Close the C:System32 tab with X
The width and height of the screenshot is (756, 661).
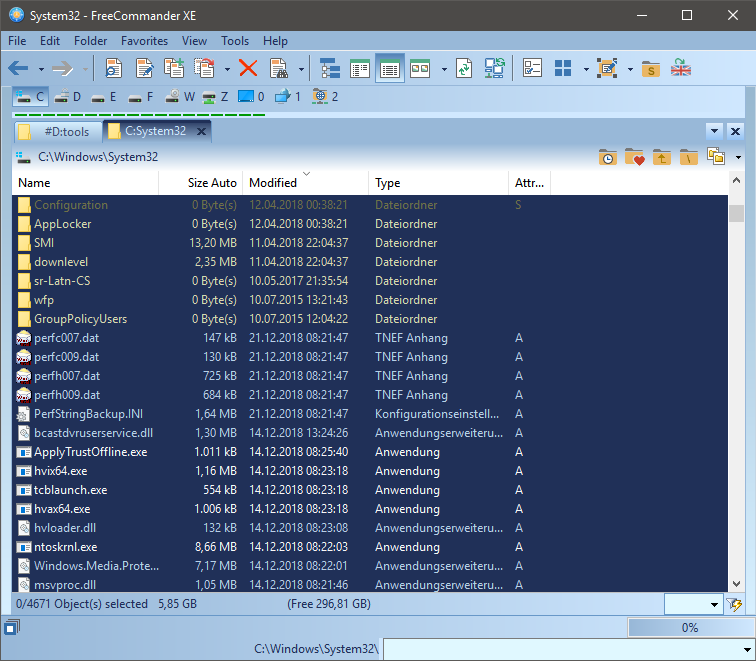202,132
